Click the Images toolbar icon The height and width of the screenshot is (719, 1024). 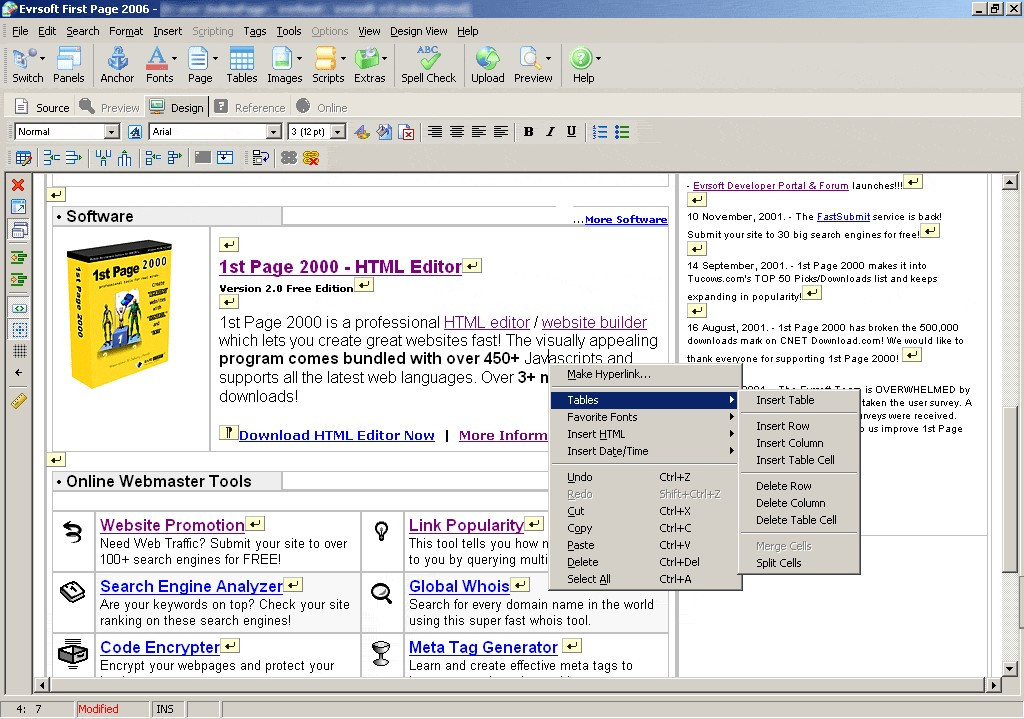(281, 59)
